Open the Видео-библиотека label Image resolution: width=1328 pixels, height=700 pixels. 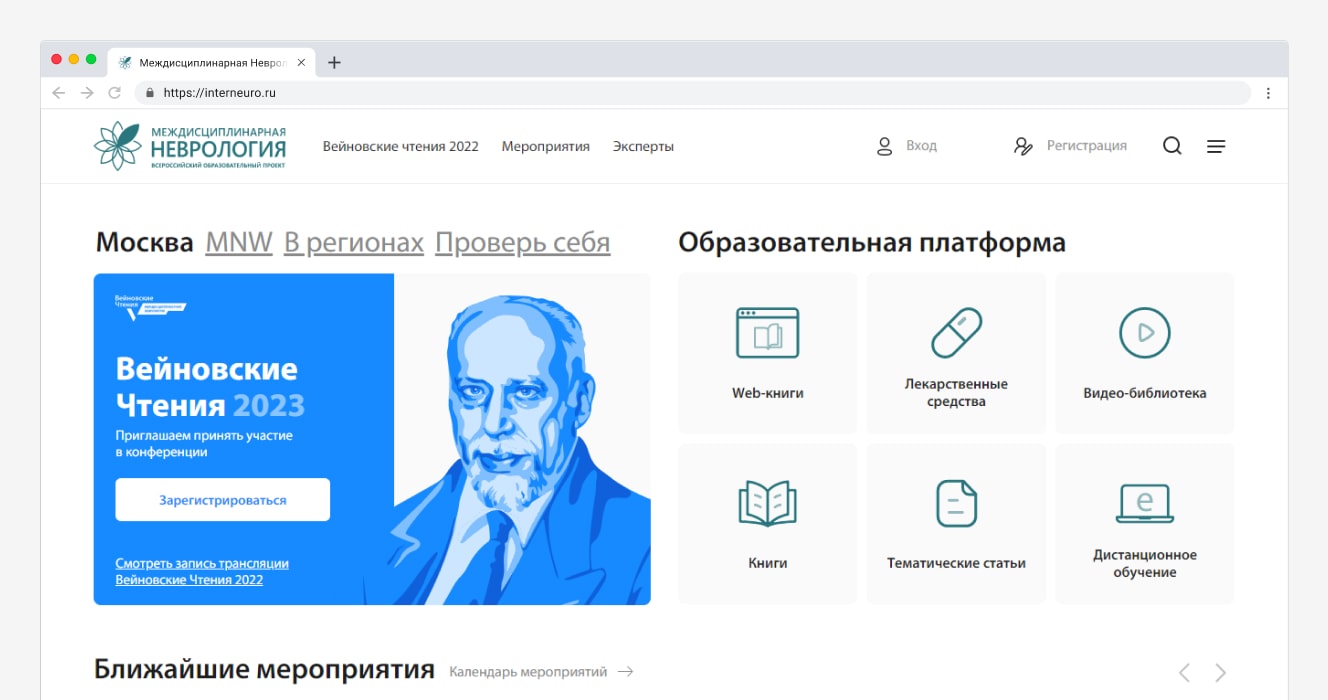1145,393
